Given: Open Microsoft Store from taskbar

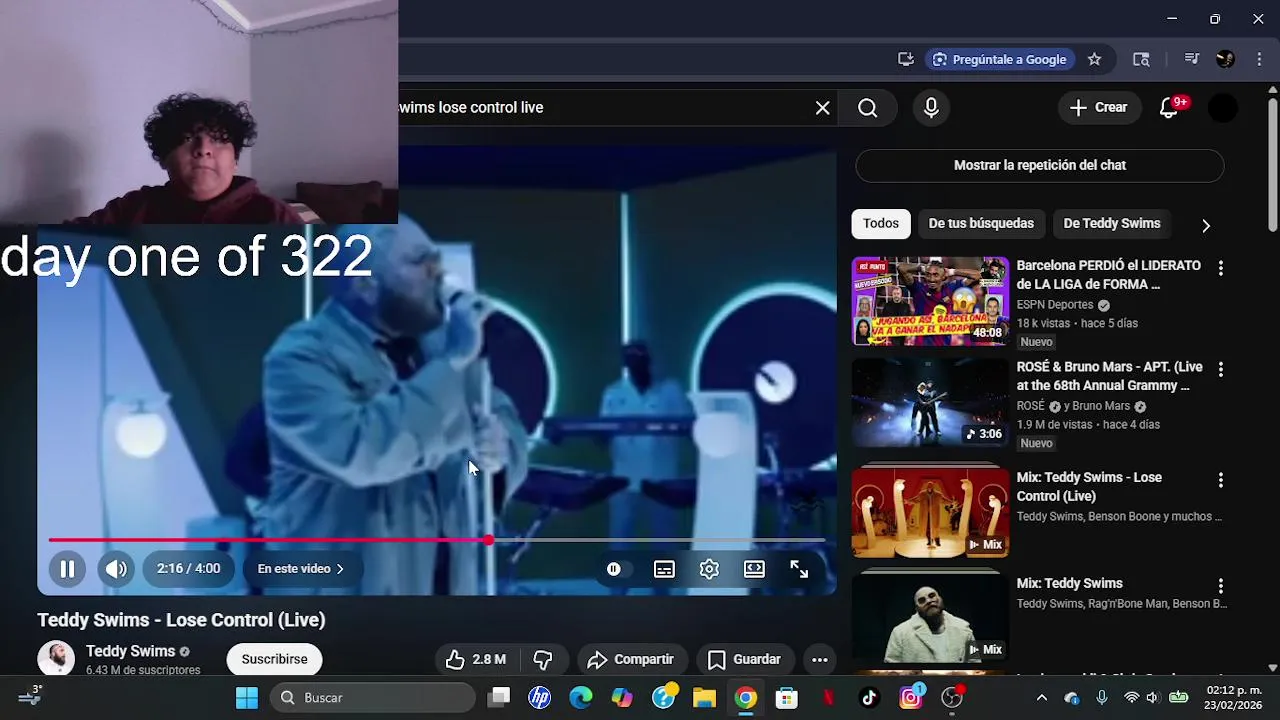Looking at the screenshot, I should point(787,698).
